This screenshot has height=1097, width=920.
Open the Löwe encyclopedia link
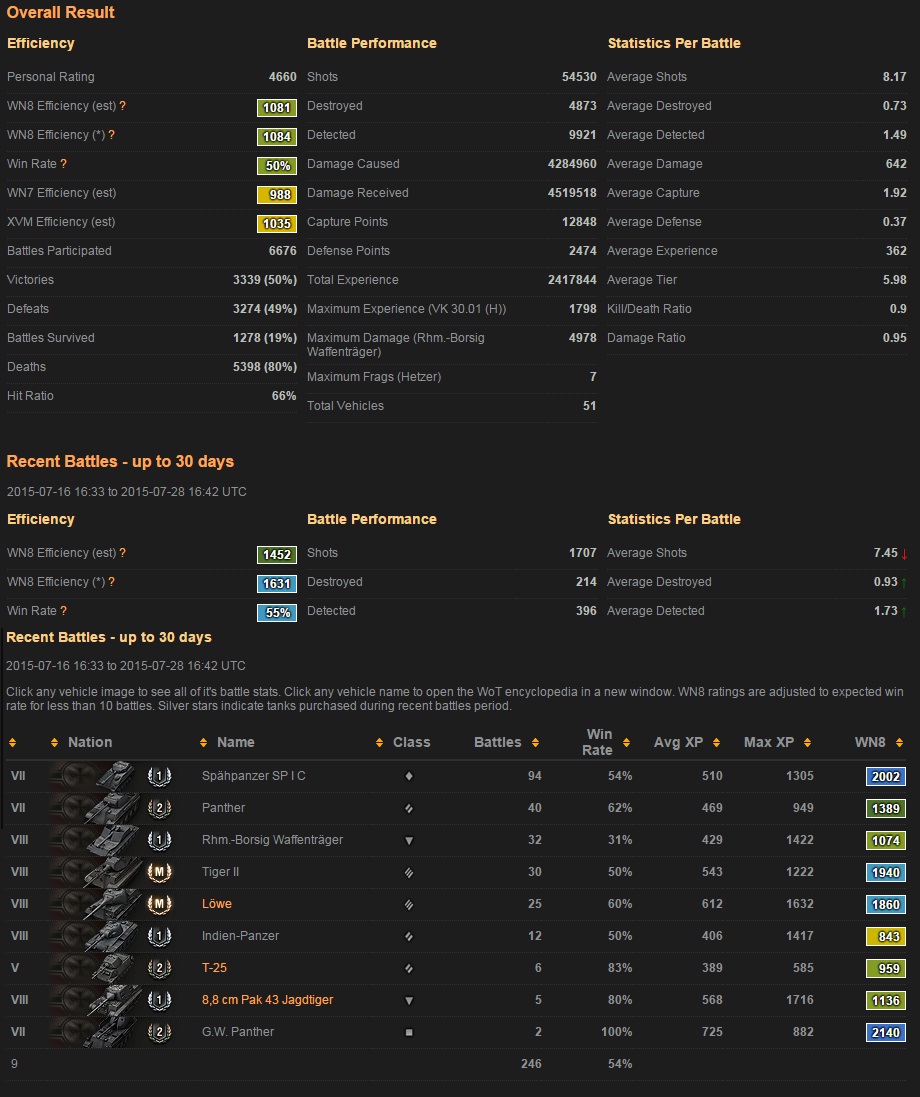(x=217, y=904)
